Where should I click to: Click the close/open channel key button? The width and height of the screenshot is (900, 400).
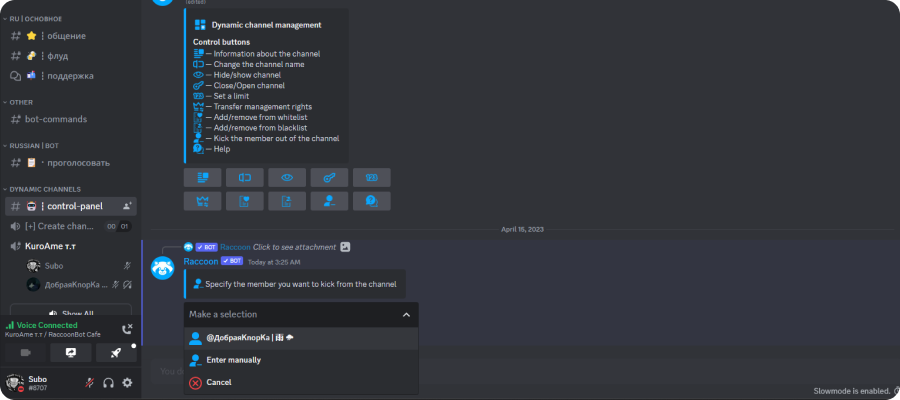[x=329, y=177]
